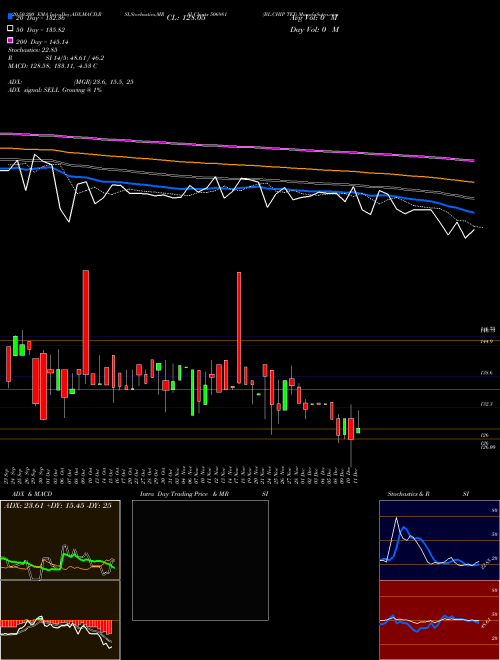Click the 138.6 price axis label
This screenshot has height=660, width=500.
click(487, 373)
